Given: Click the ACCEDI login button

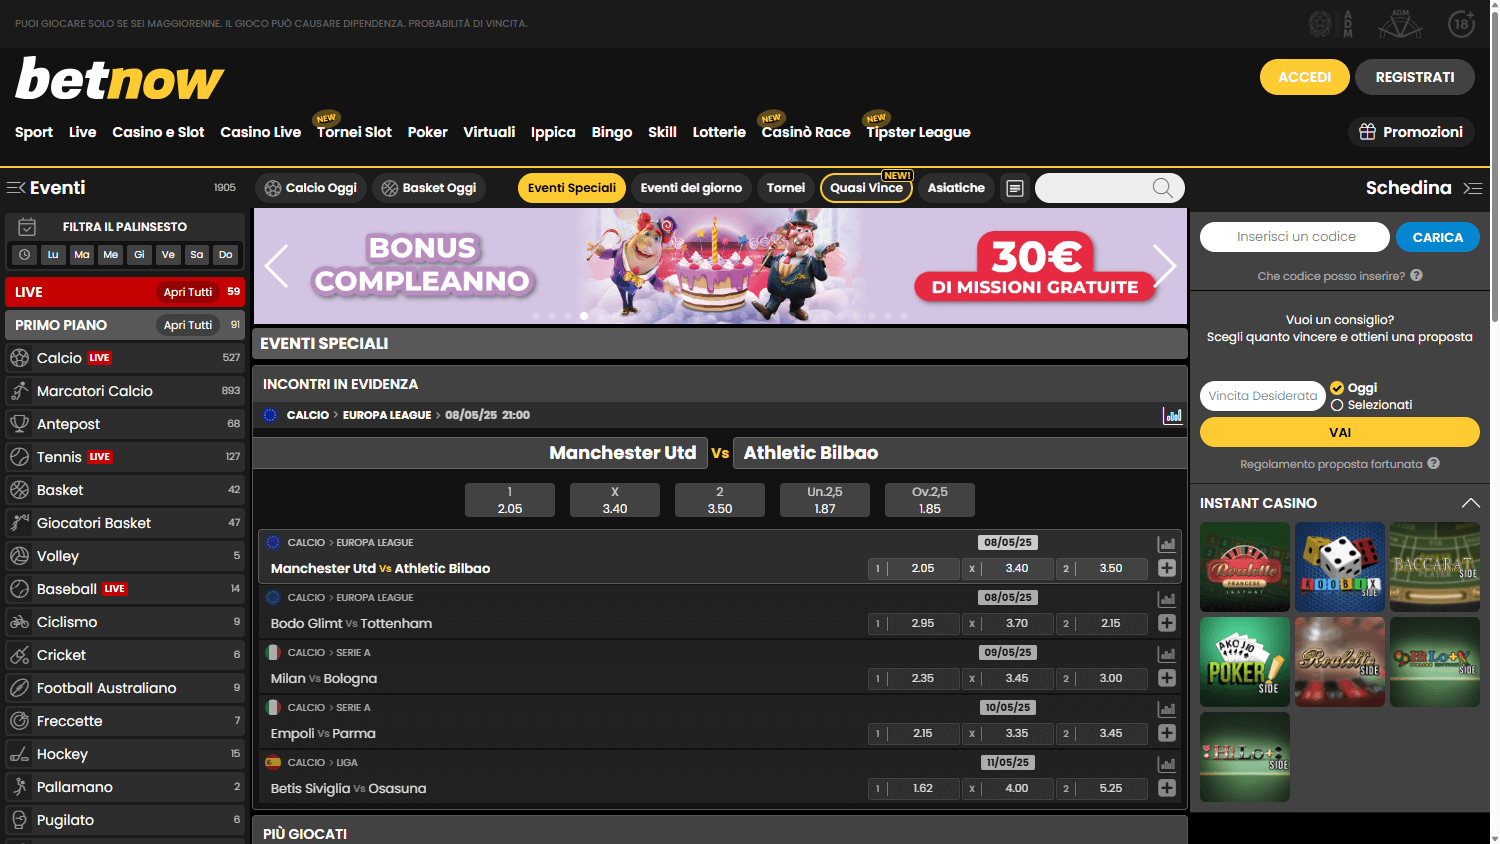Looking at the screenshot, I should (x=1304, y=77).
